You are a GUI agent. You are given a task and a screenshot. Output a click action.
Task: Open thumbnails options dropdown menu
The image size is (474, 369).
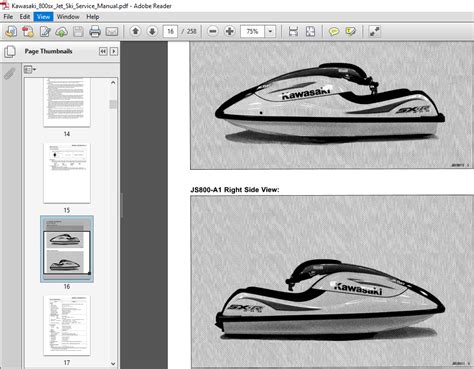[30, 70]
